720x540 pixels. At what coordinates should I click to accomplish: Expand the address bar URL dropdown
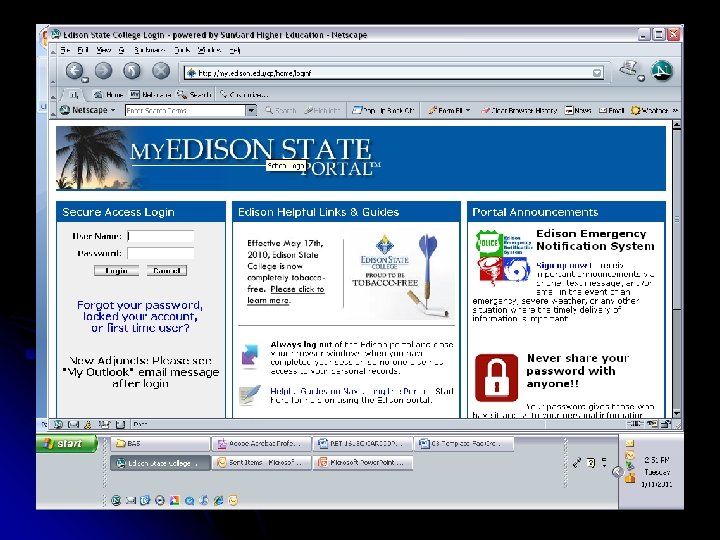(596, 73)
